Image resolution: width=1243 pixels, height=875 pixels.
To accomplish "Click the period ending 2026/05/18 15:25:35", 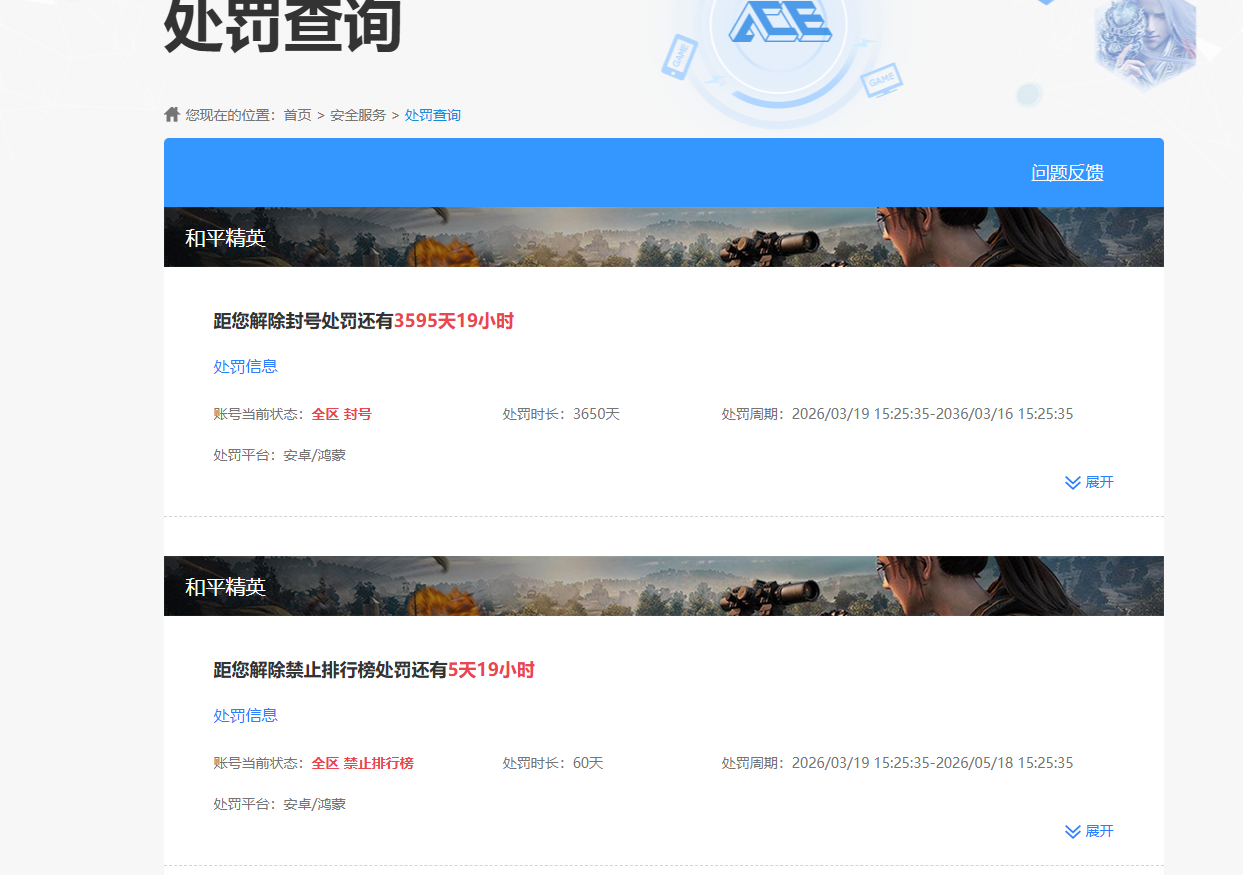I will (898, 763).
